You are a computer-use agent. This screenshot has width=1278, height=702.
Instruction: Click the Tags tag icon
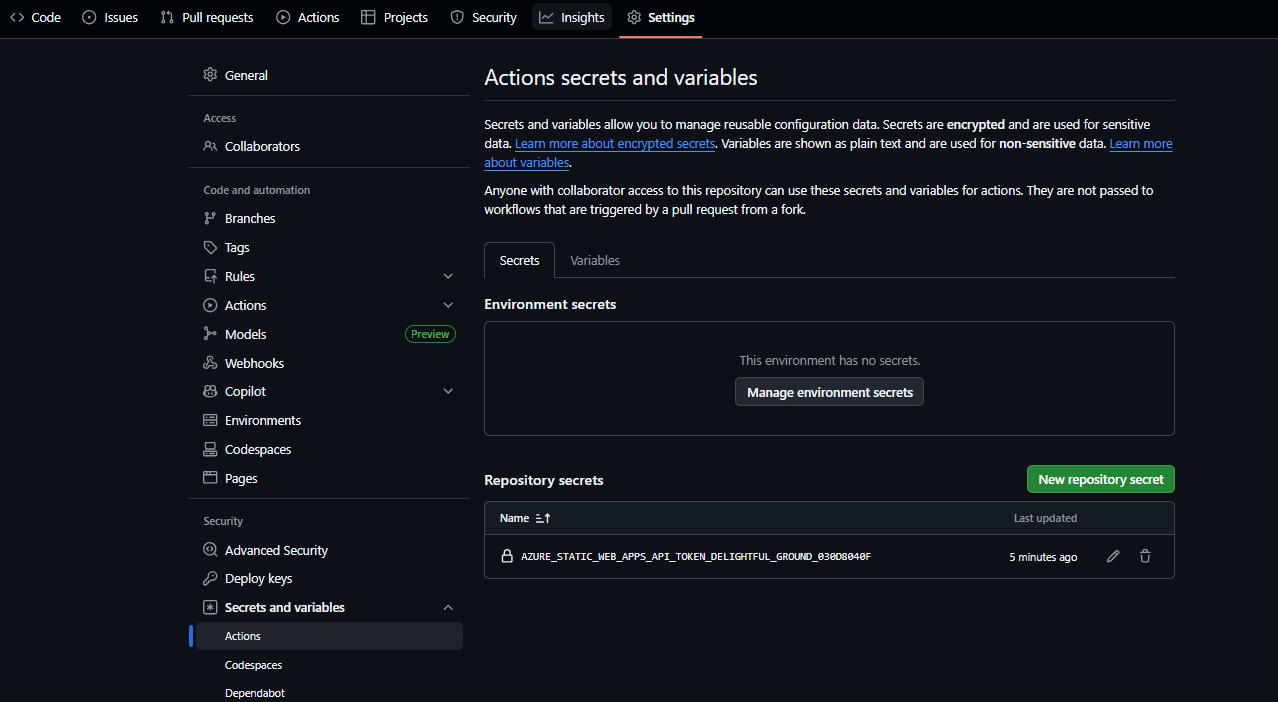[210, 247]
